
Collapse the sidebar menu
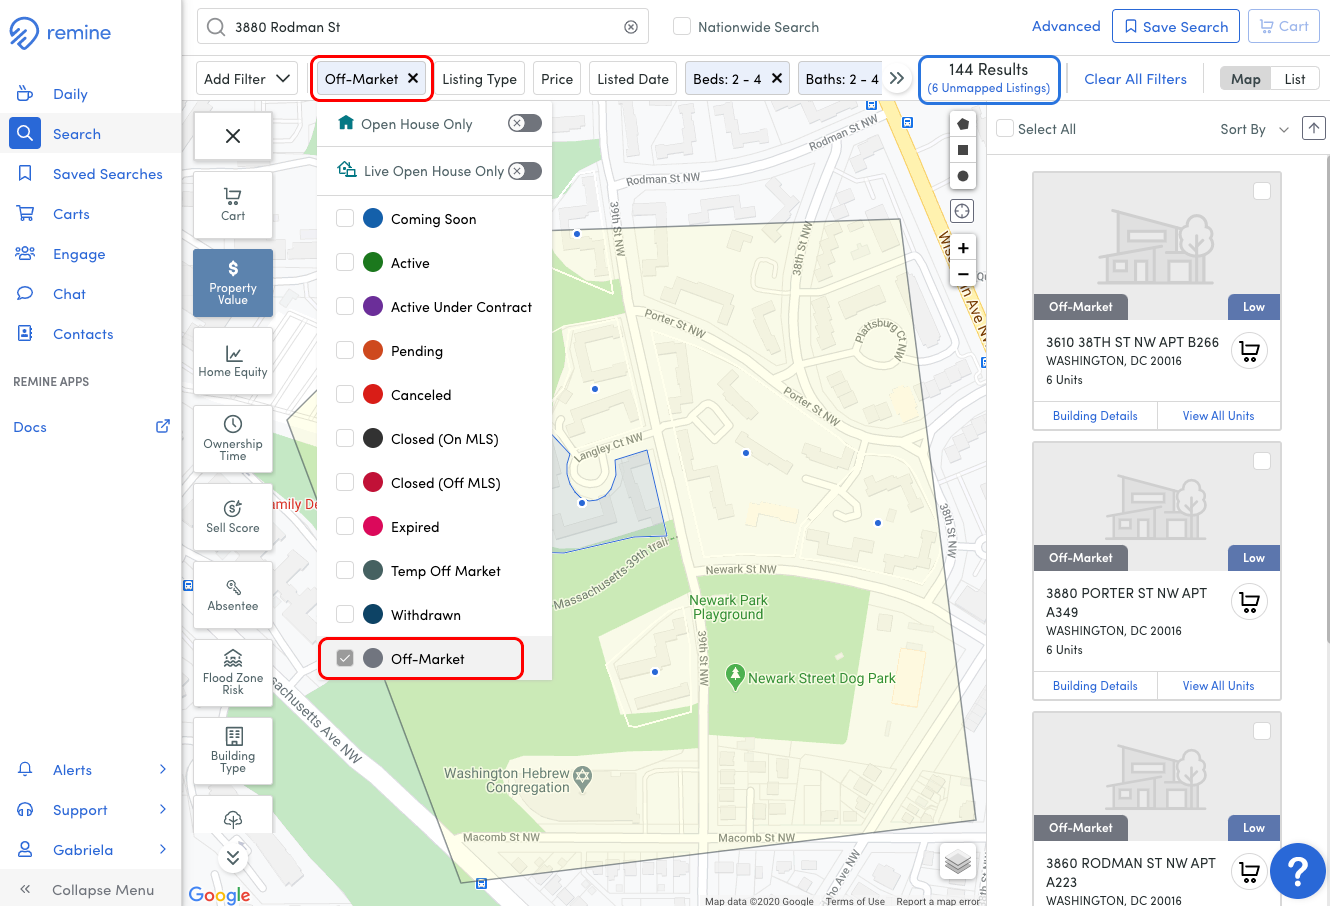(x=90, y=890)
